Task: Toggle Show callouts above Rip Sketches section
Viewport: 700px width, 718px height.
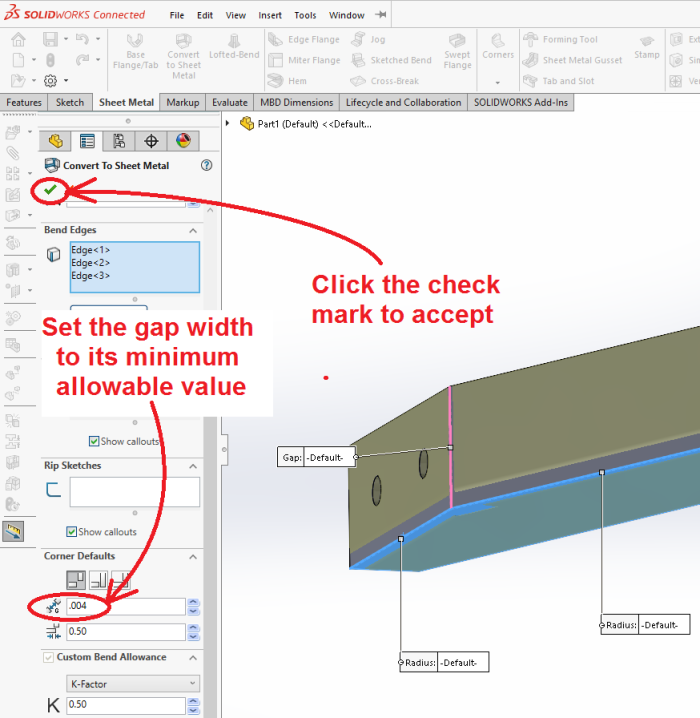Action: pyautogui.click(x=94, y=441)
